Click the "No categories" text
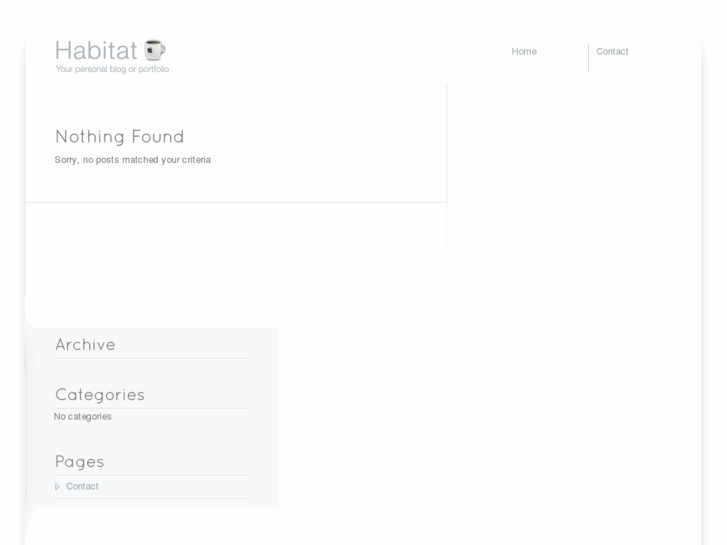Screen dimensions: 727x545 tap(83, 417)
